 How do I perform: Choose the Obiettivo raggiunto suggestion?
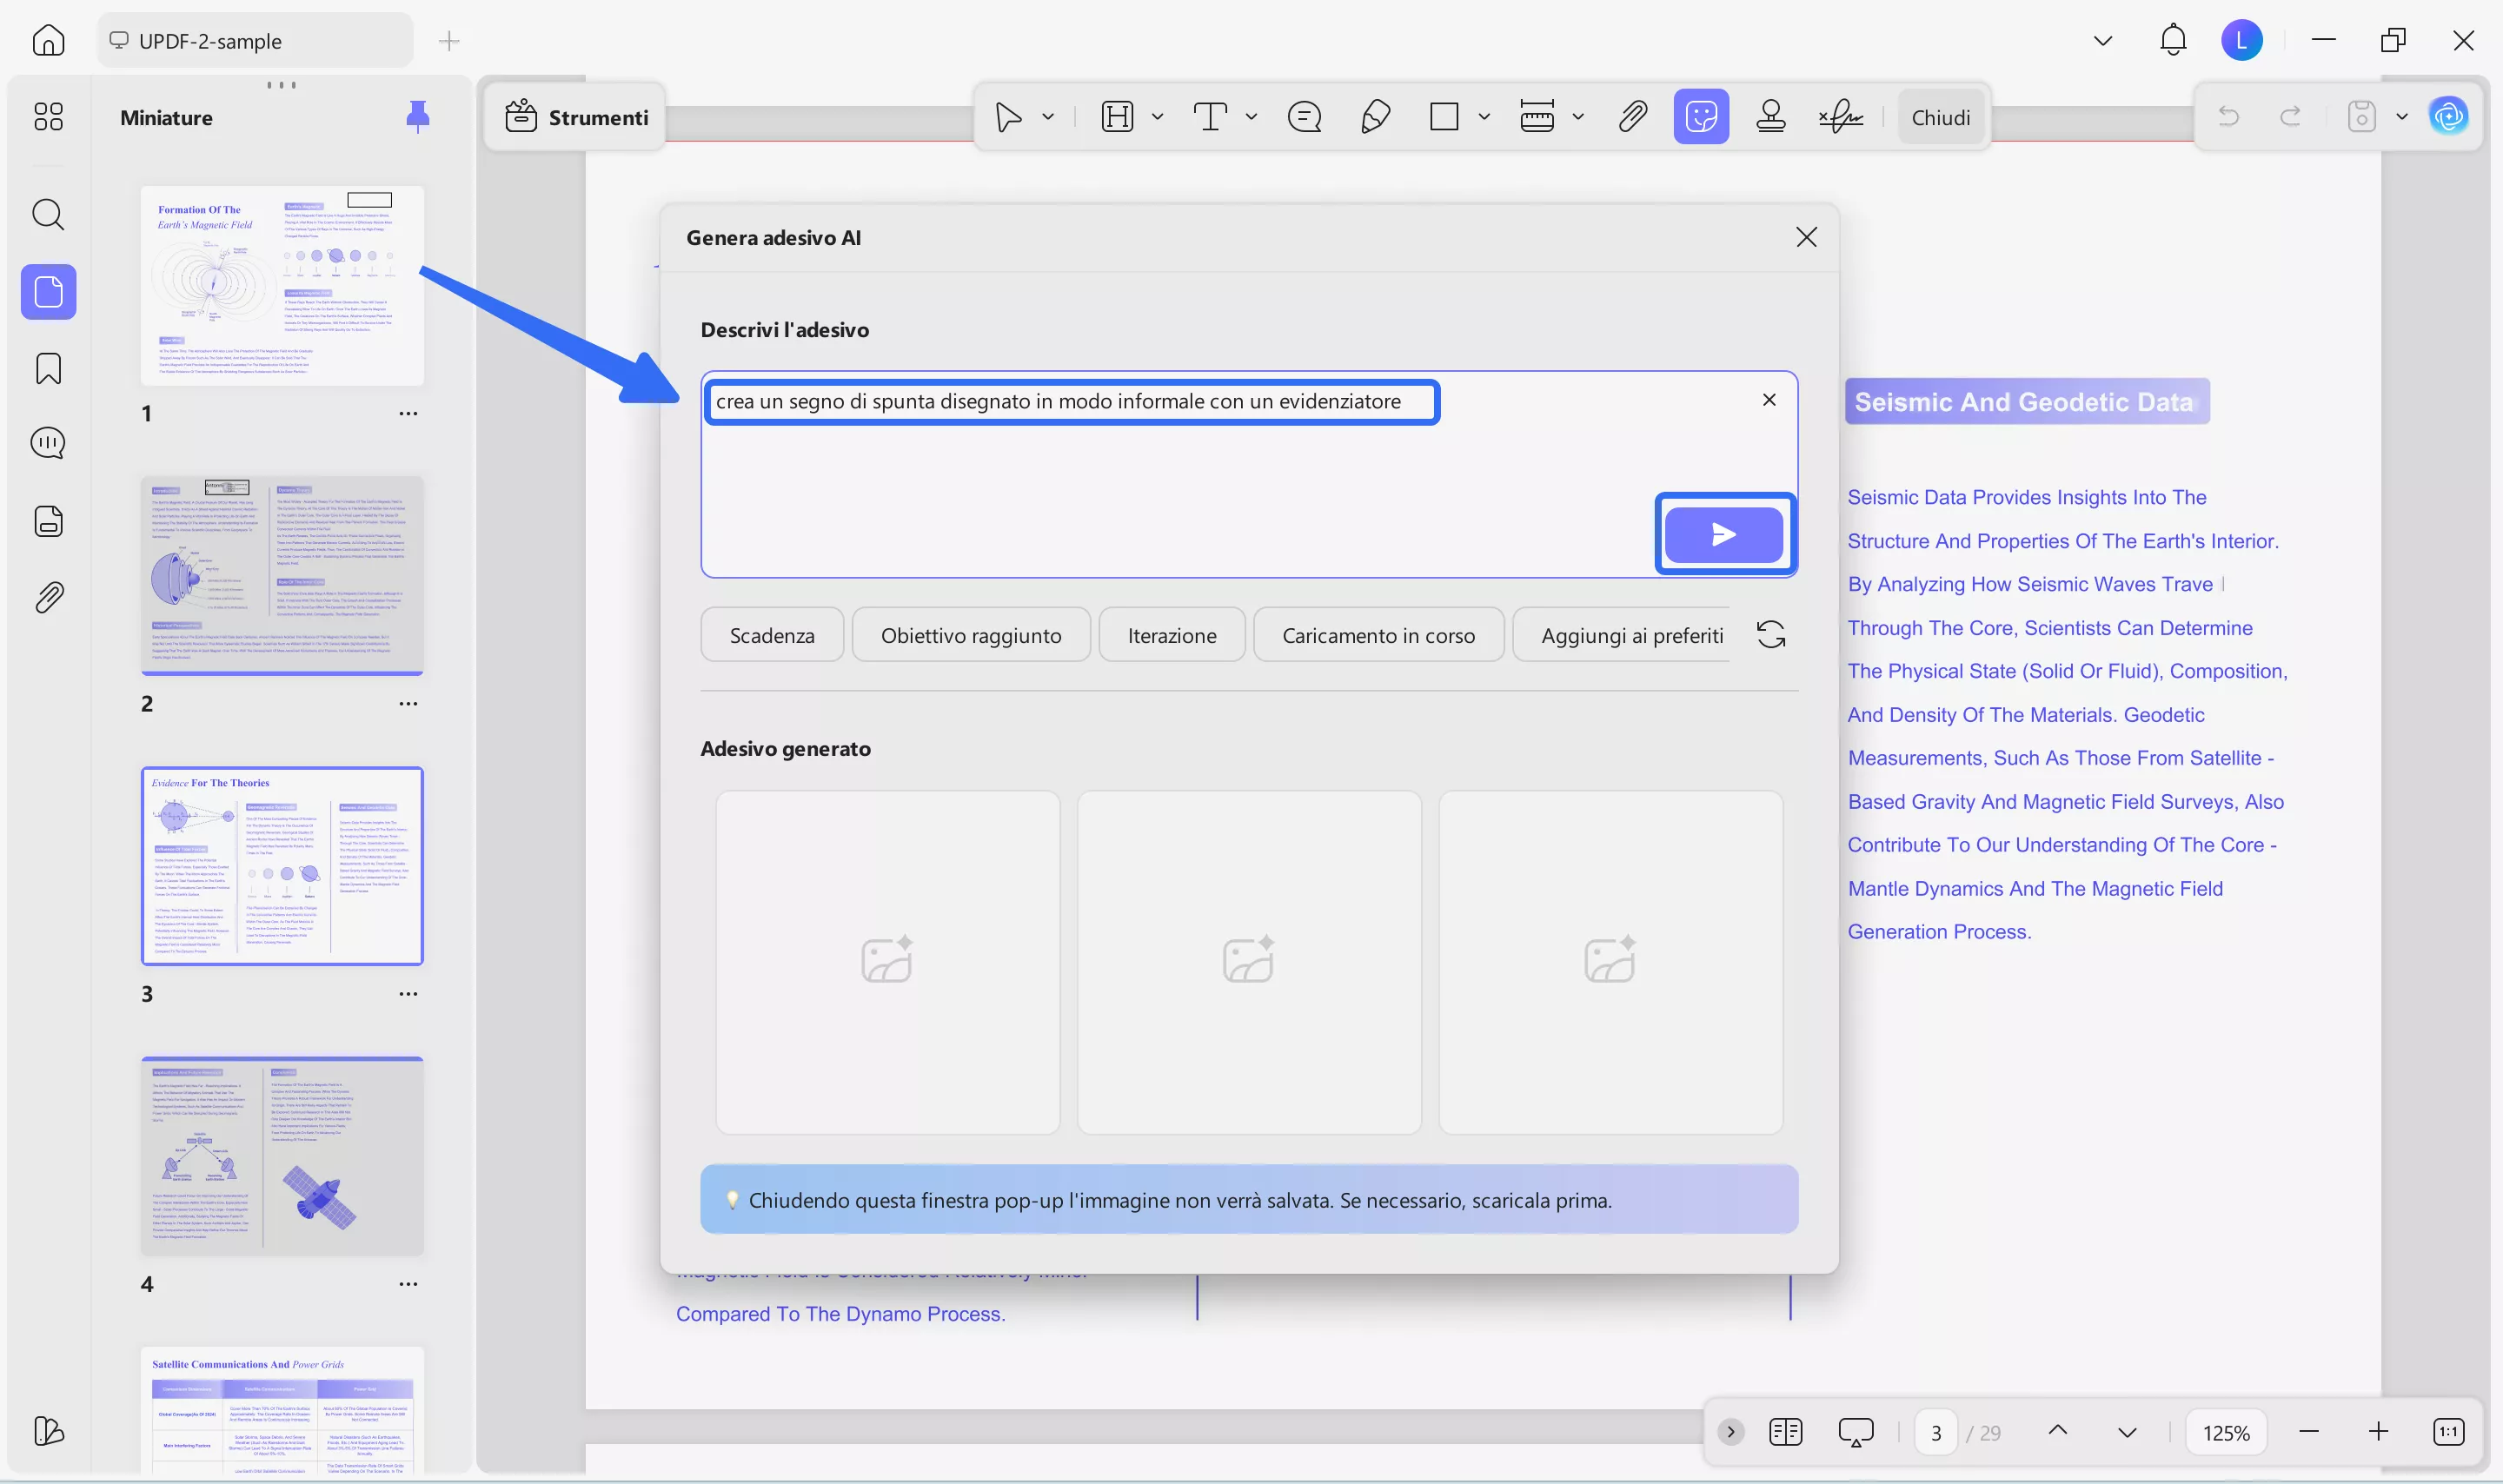[x=970, y=635]
